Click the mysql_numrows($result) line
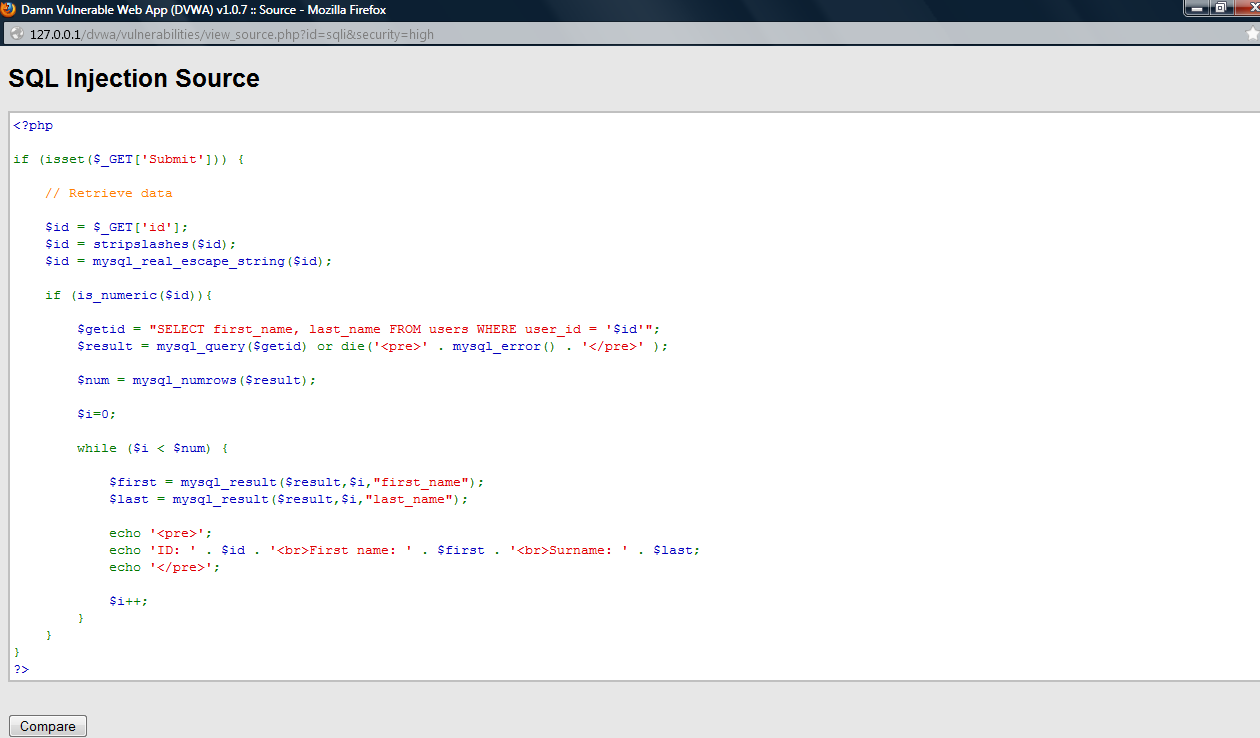 coord(197,380)
